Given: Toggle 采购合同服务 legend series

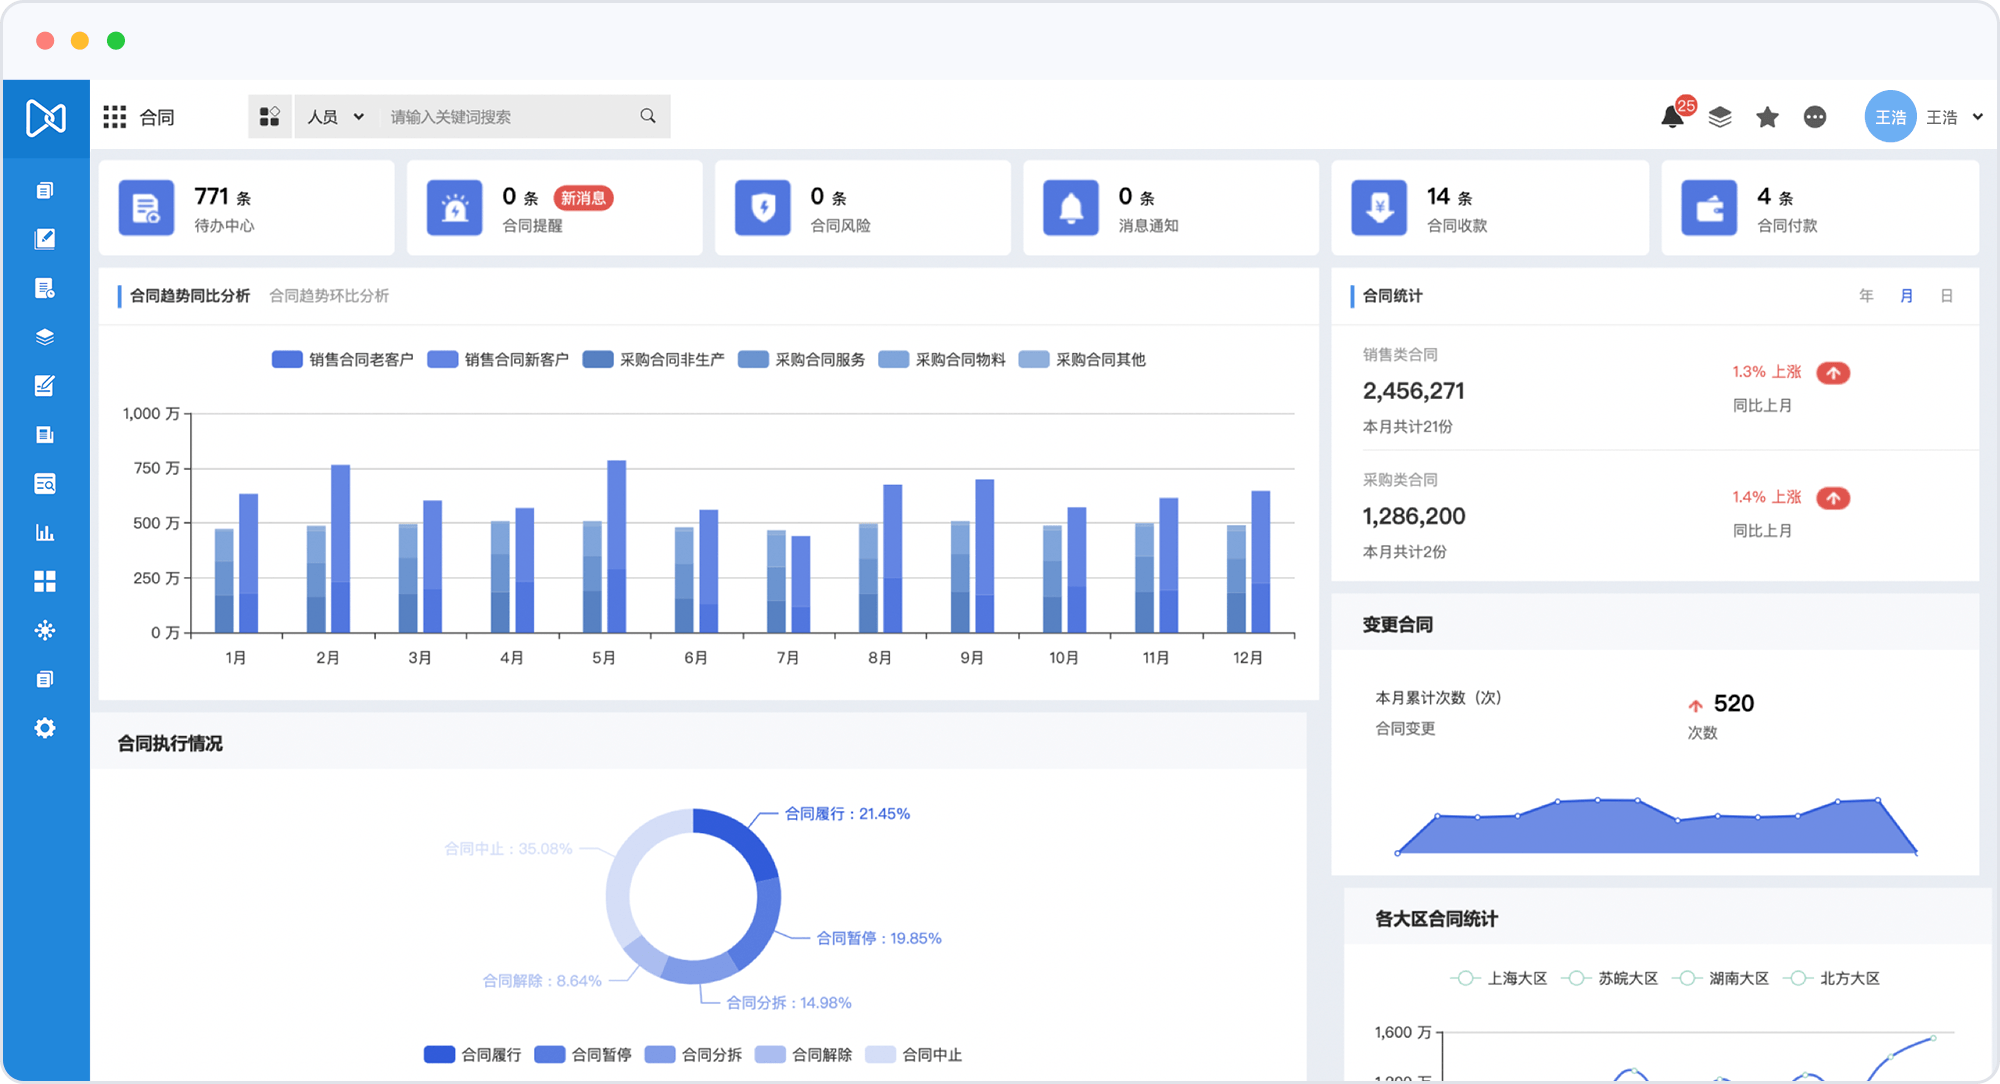Looking at the screenshot, I should click(803, 359).
